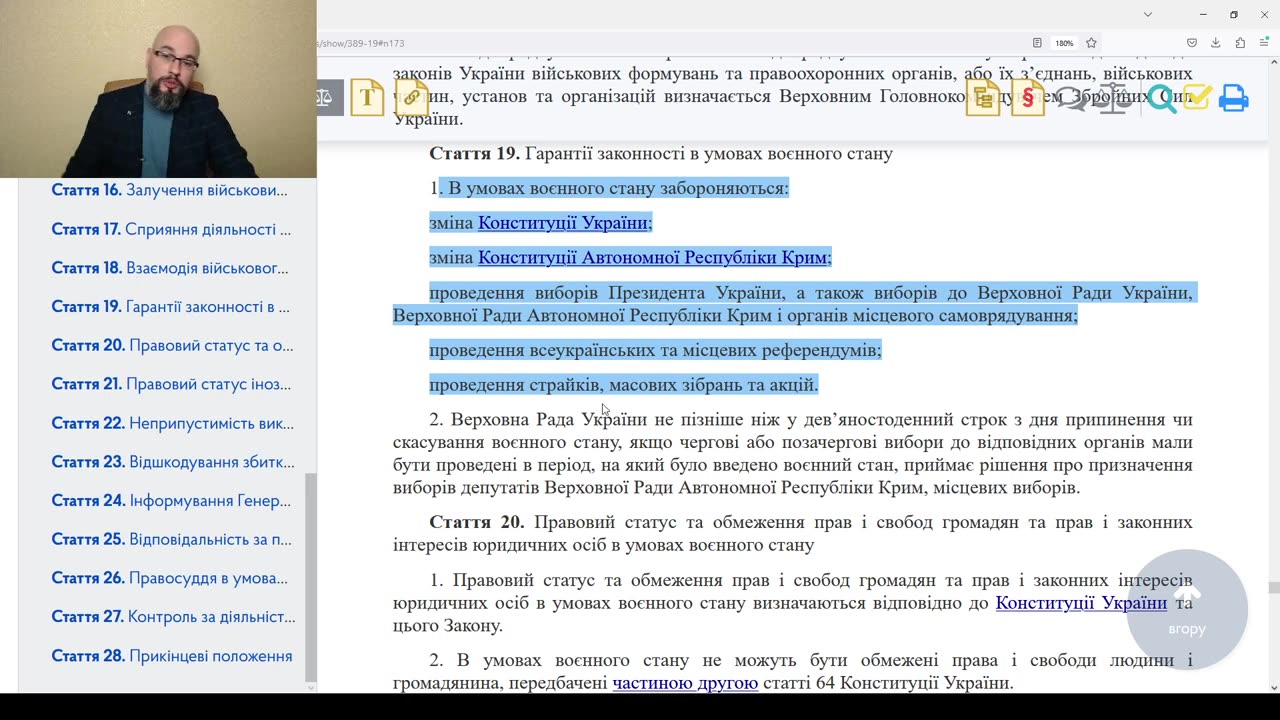Viewport: 1280px width, 720px height.
Task: Go to Стаття 16 in the sidebar
Action: (x=169, y=190)
